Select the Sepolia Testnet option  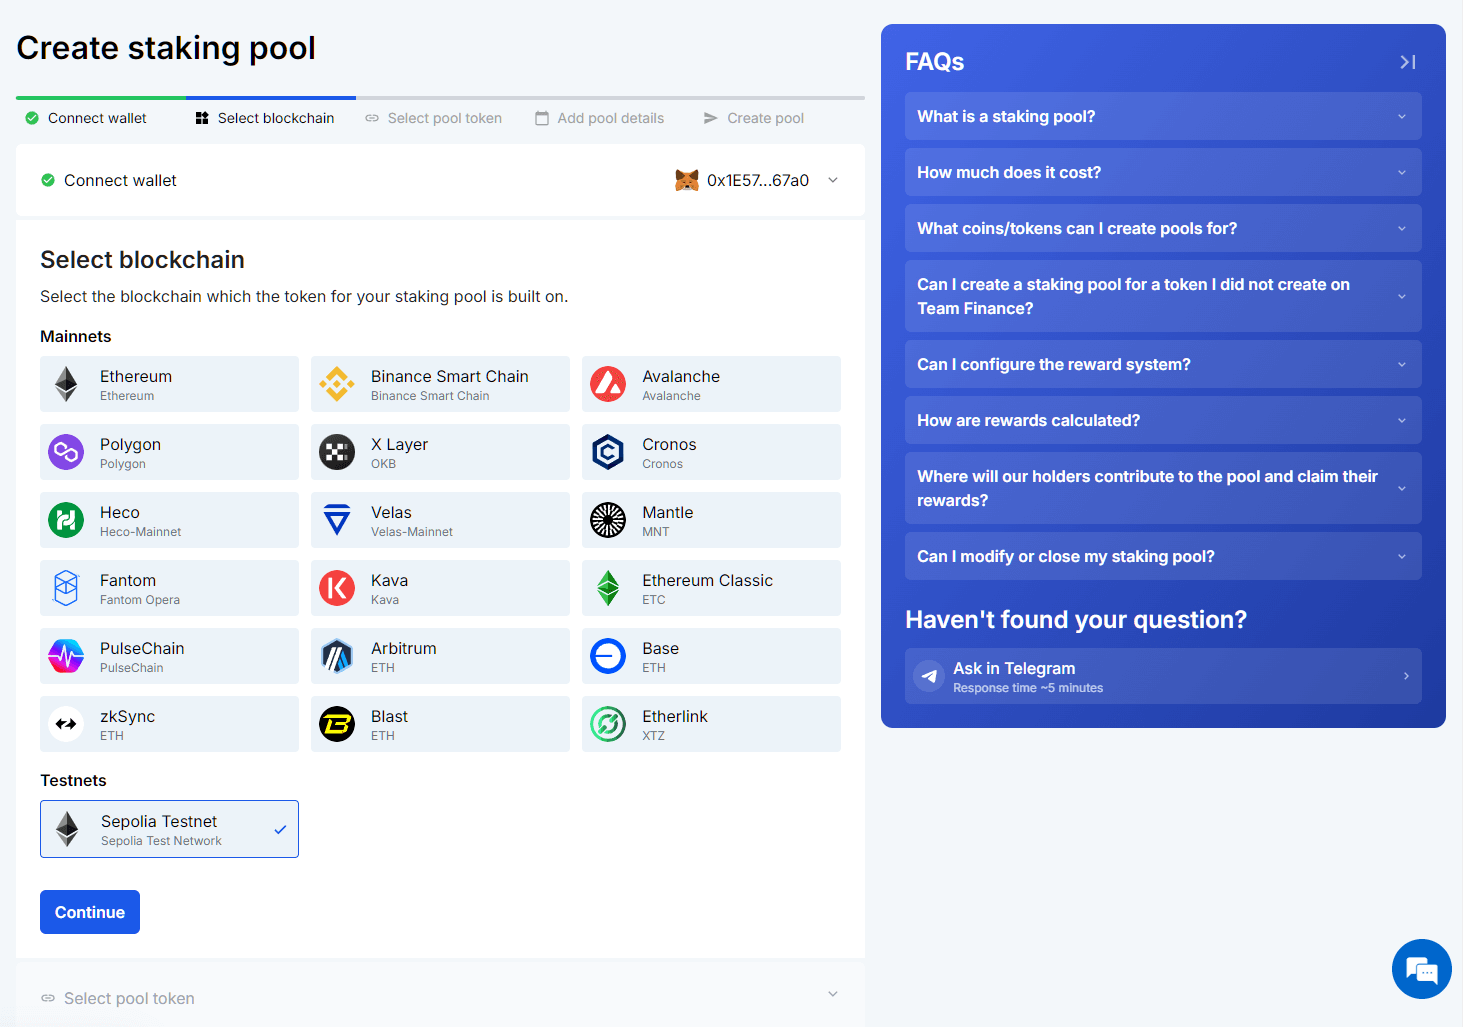pos(169,828)
